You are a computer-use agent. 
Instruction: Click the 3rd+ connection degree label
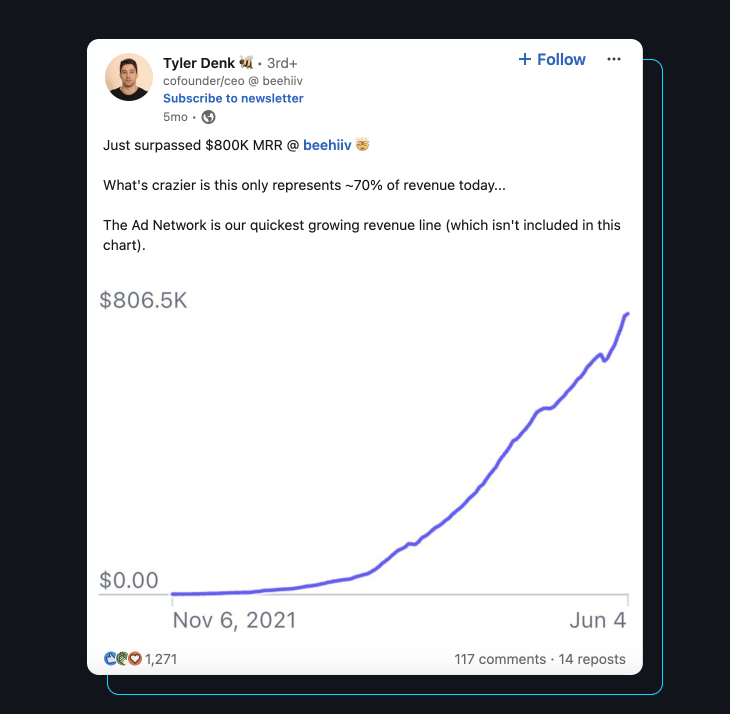(282, 63)
